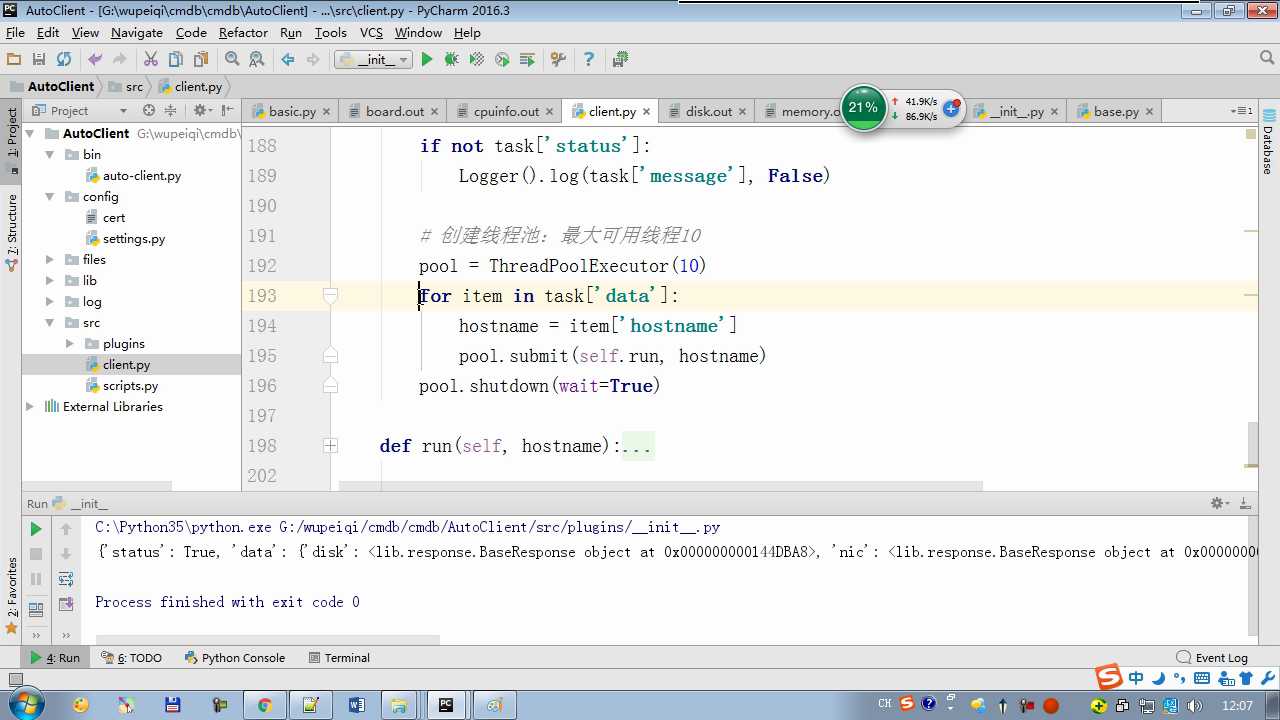Open the Event Log
1280x720 pixels.
[x=1212, y=658]
